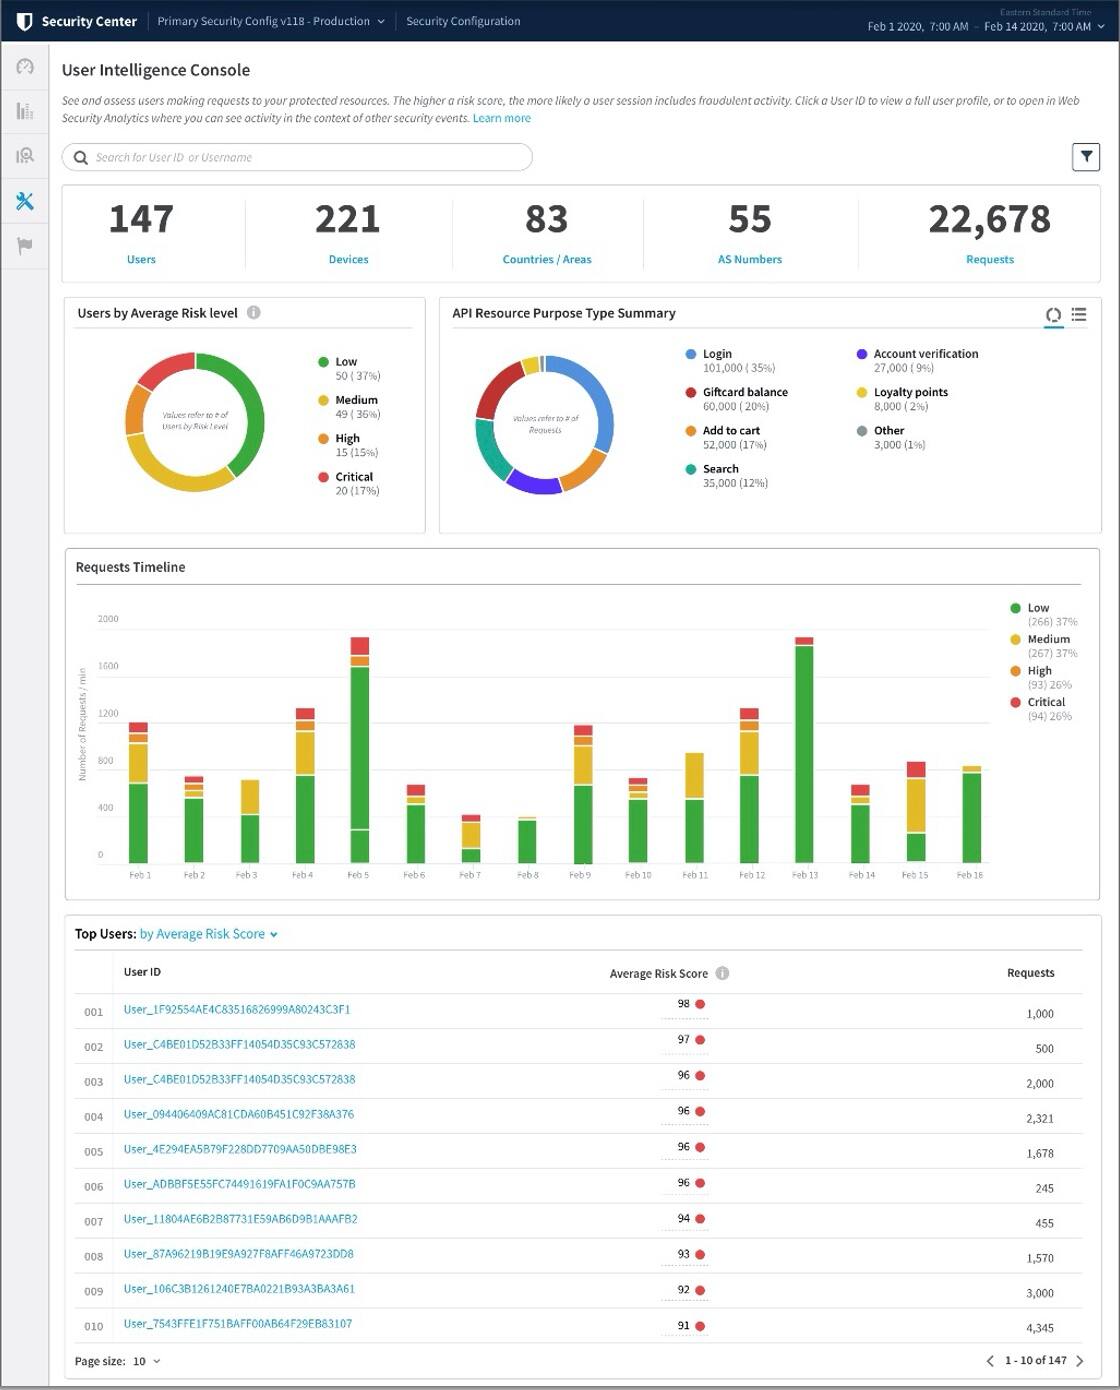The image size is (1120, 1390).
Task: Open the Page size dropdown
Action: (x=145, y=1361)
